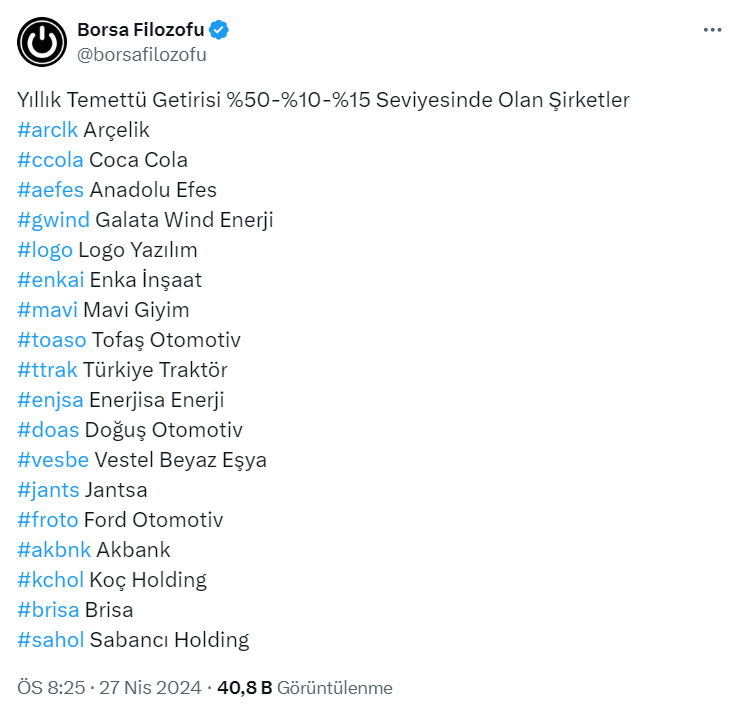Open the #enkai hashtag
The width and height of the screenshot is (730, 716).
[x=50, y=280]
